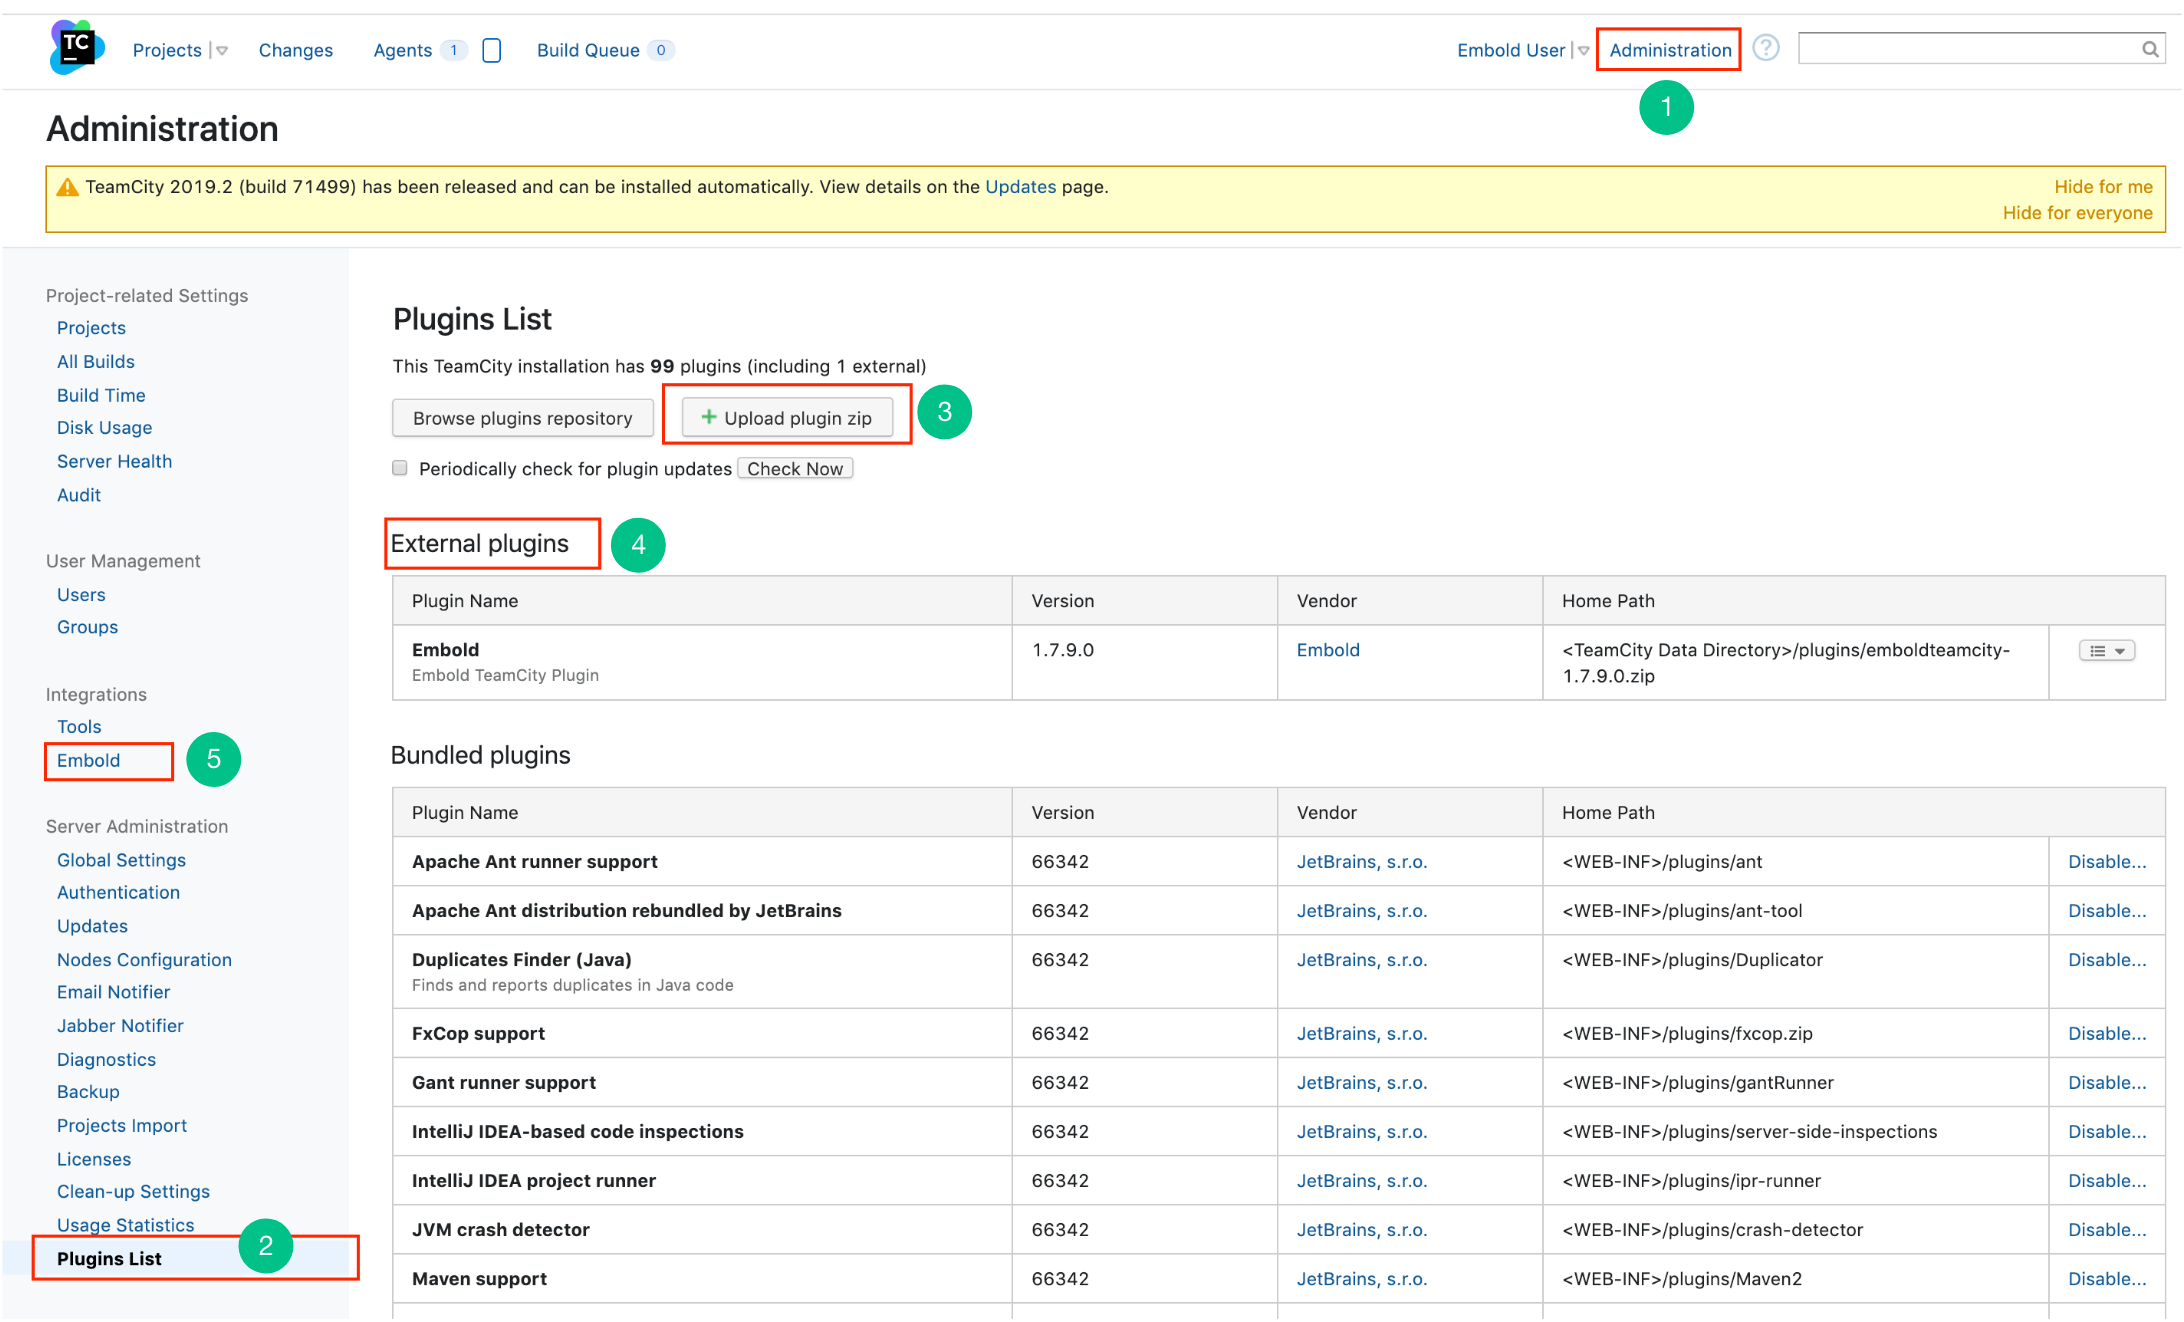Disable Apache Ant runner support plugin
The height and width of the screenshot is (1322, 2184).
coord(2107,862)
